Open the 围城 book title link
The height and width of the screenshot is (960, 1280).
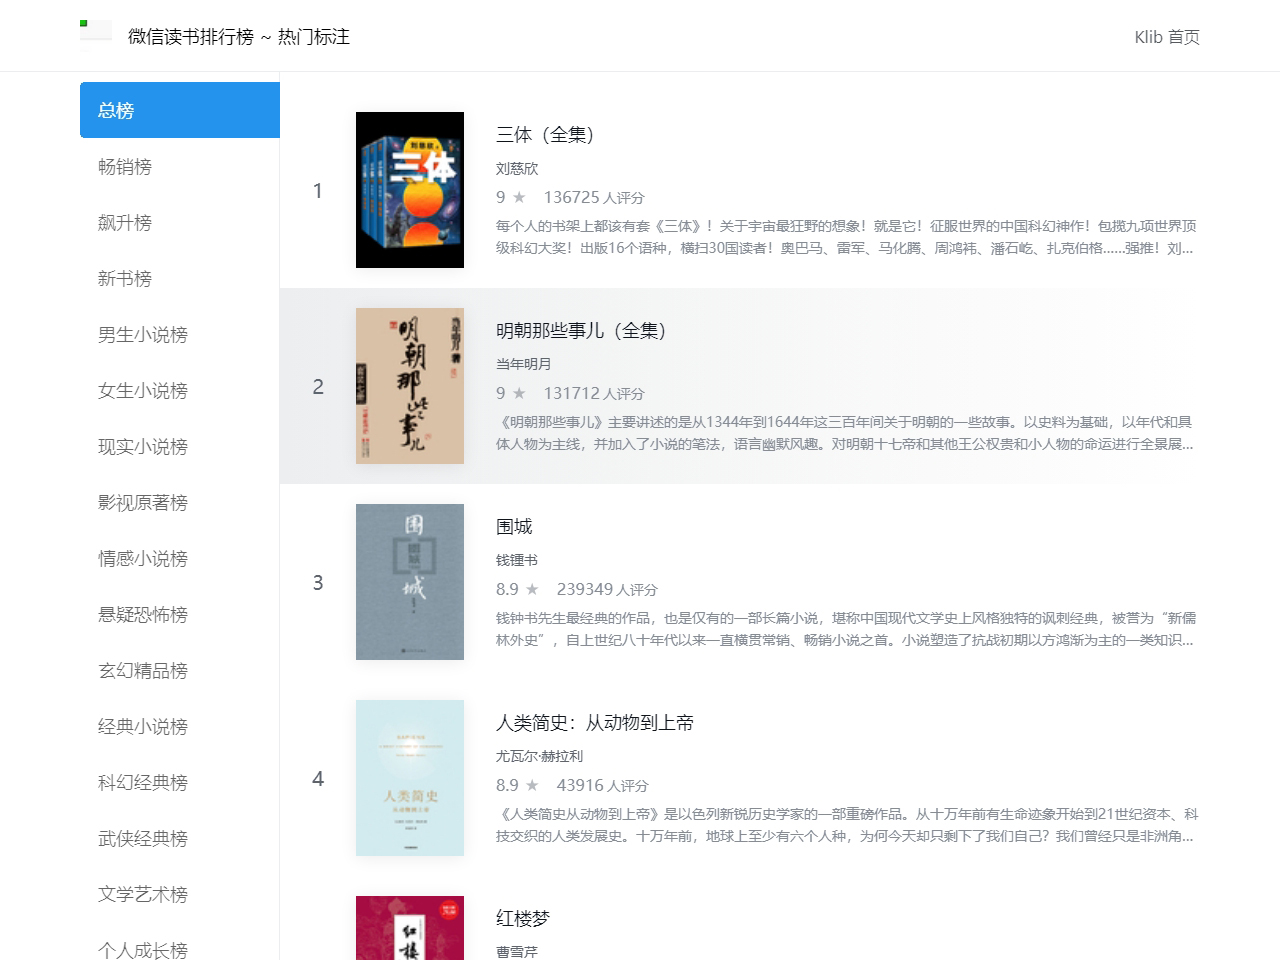515,526
